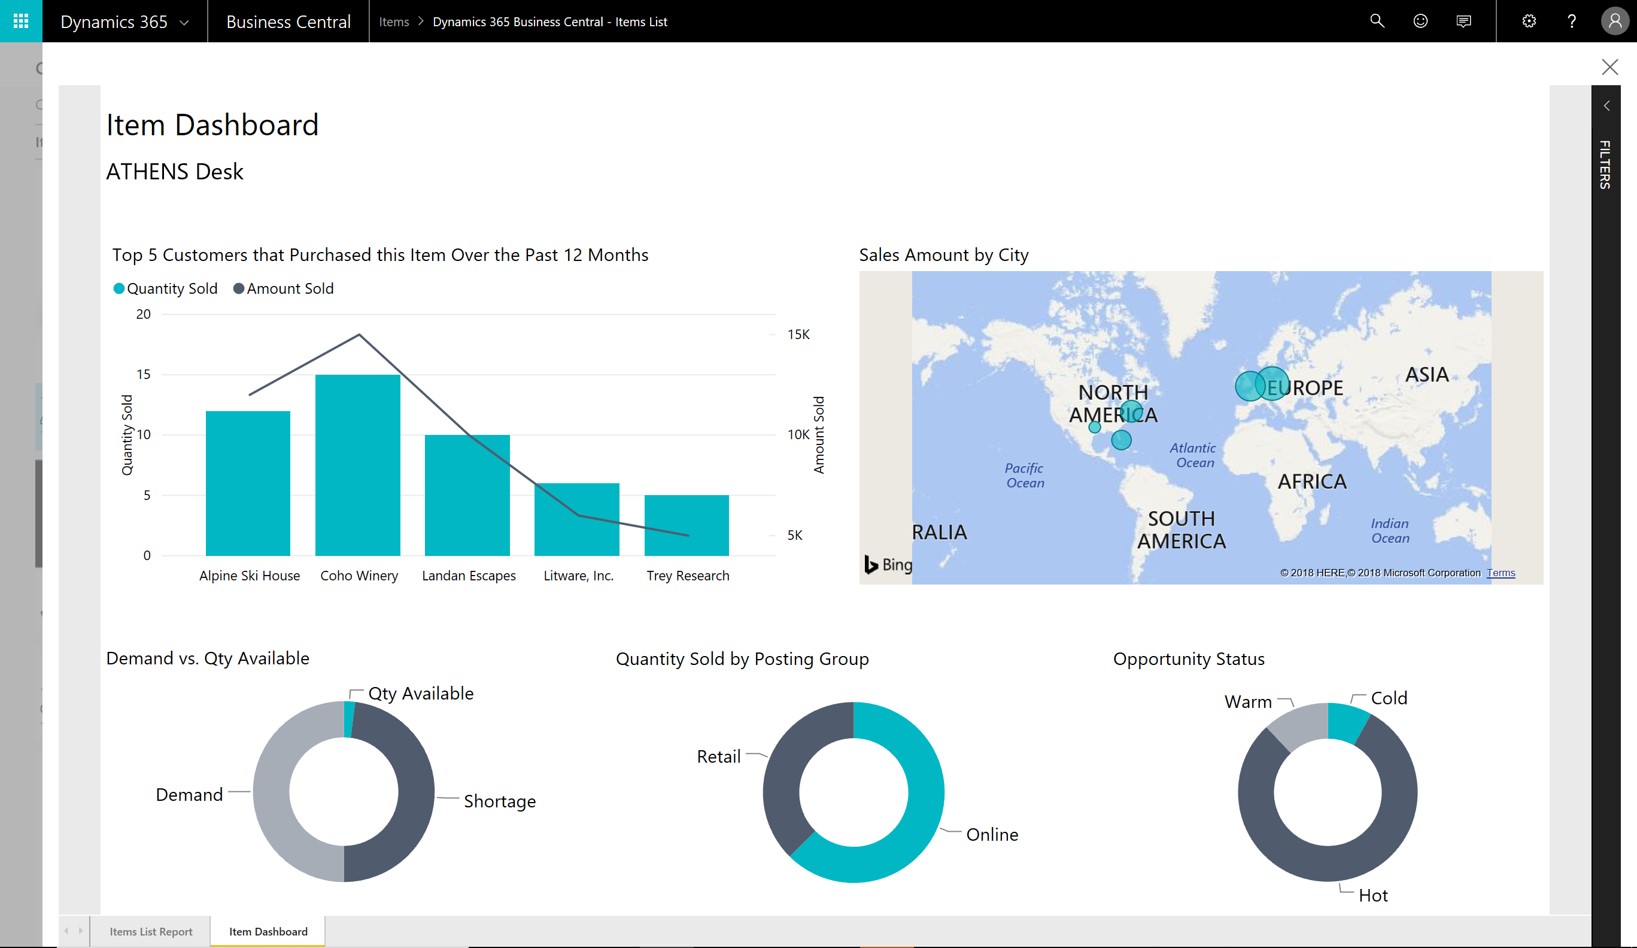1637x948 pixels.
Task: Click the smiley feedback icon
Action: 1420,21
